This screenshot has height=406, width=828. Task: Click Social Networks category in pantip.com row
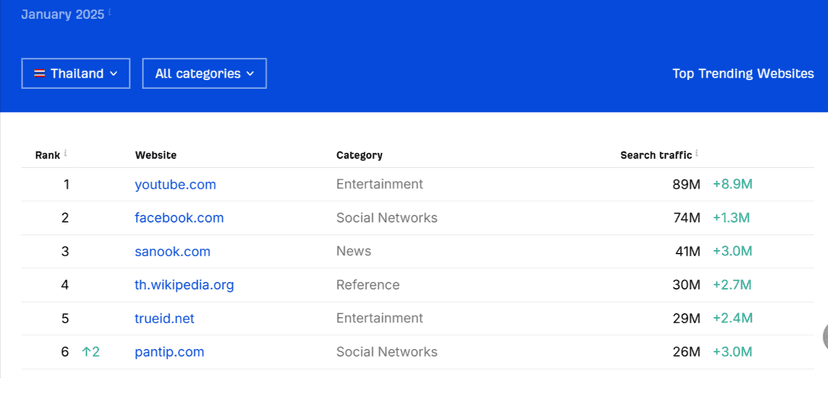387,352
